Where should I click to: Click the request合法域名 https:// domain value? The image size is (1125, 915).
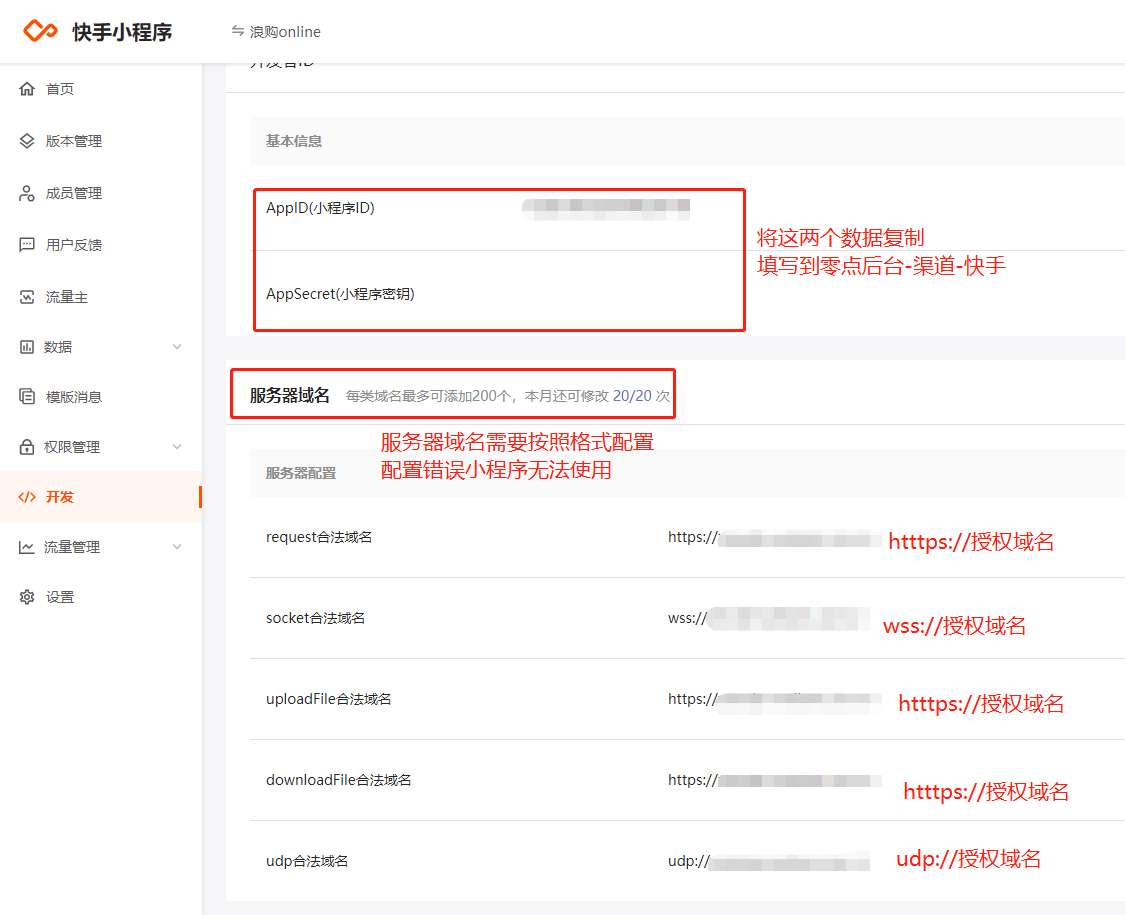tap(774, 538)
